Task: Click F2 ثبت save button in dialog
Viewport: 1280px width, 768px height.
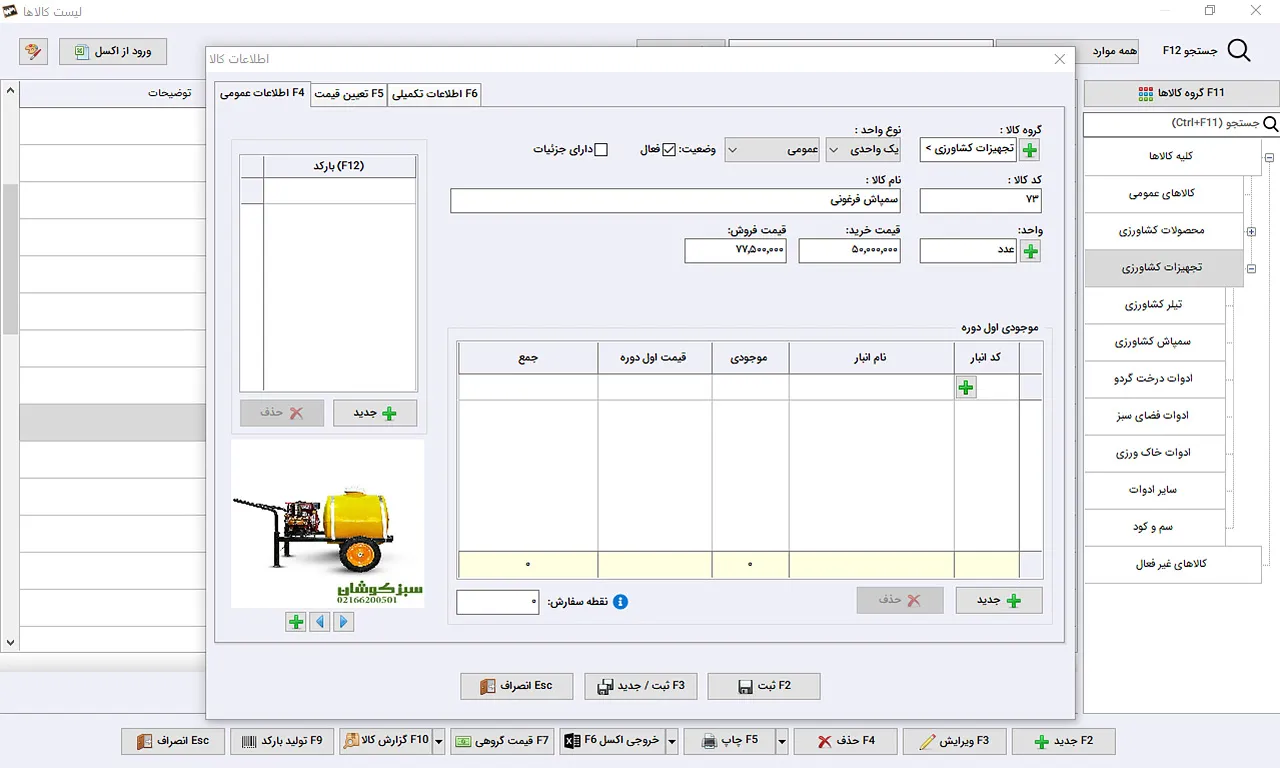Action: click(x=764, y=686)
